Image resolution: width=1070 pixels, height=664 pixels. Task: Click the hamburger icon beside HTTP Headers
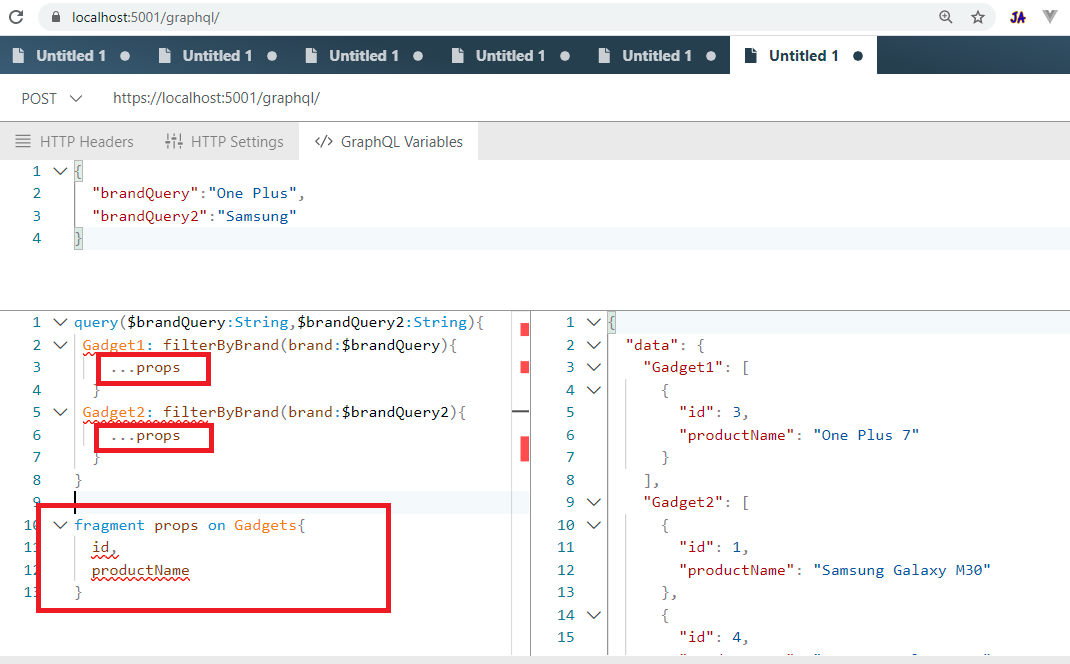pos(23,141)
